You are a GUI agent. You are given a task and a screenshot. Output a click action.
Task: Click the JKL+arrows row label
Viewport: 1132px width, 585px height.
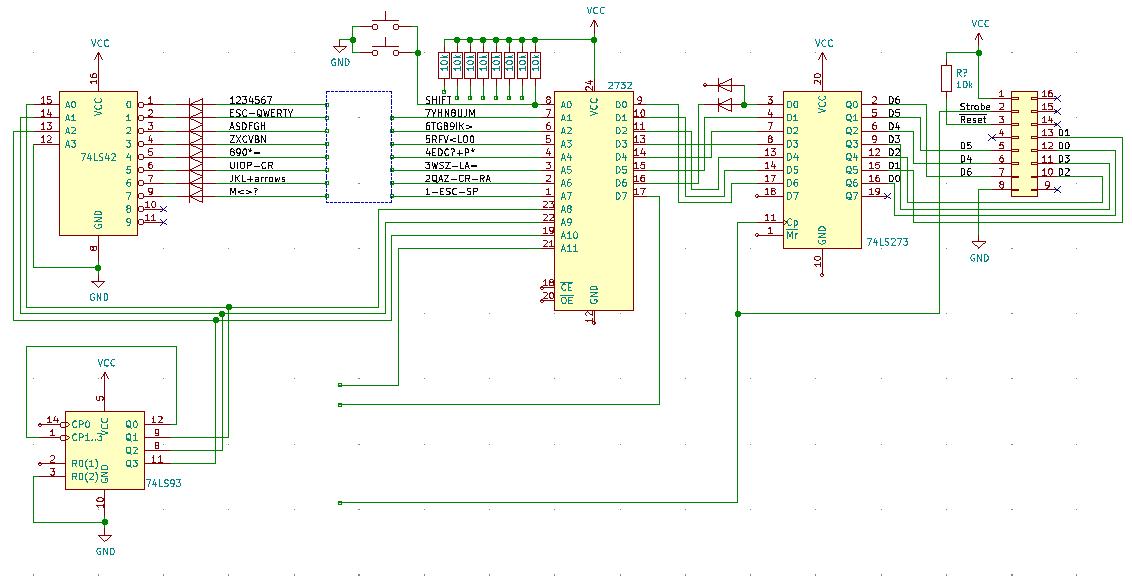coord(258,179)
